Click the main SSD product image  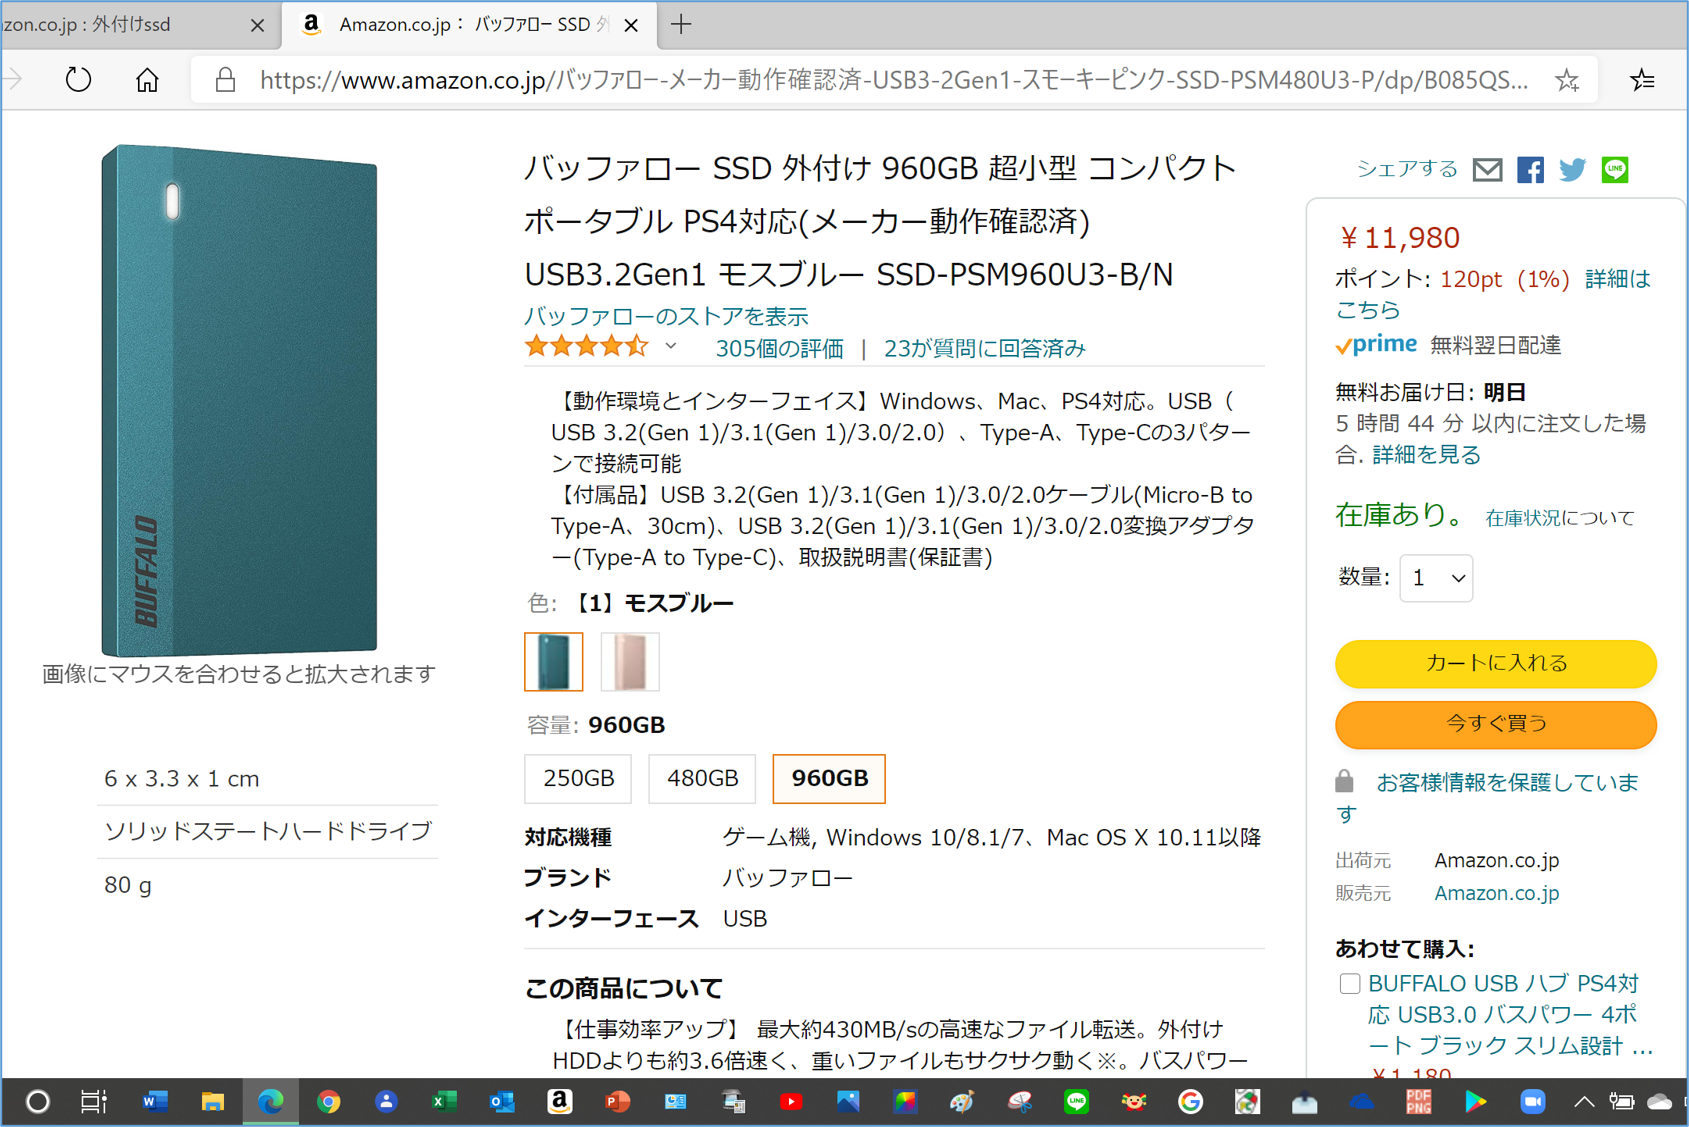pyautogui.click(x=239, y=400)
